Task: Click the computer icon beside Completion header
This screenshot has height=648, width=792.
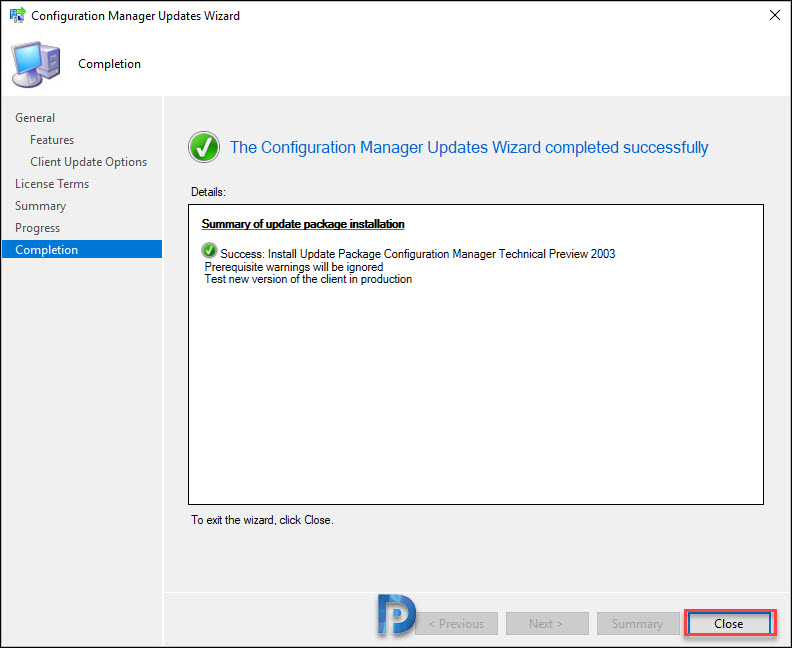Action: tap(36, 64)
